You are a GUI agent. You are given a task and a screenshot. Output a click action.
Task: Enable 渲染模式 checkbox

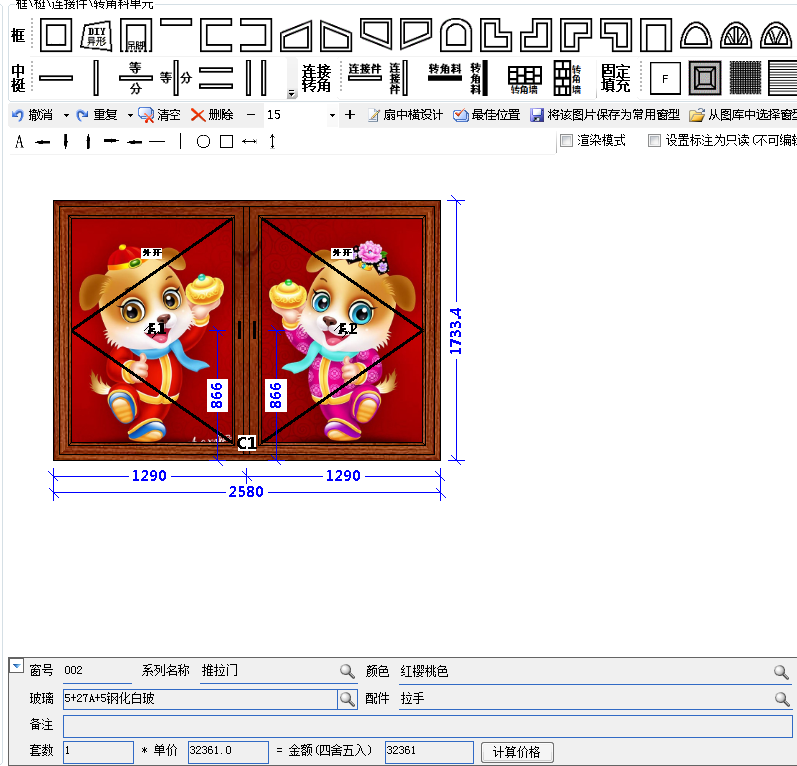[x=566, y=140]
